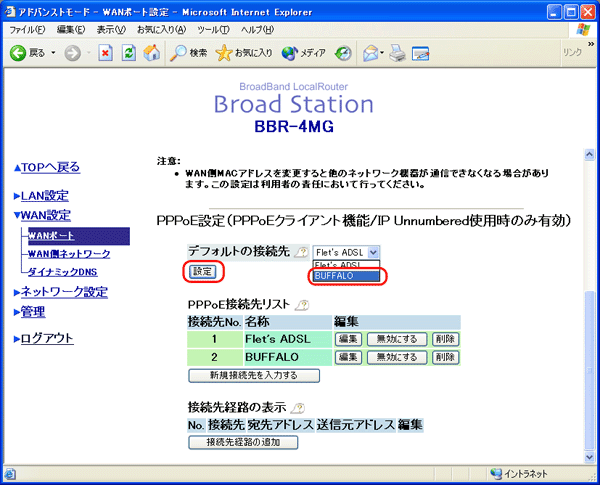
Task: Click the grayed Forward arrow button
Action: pyautogui.click(x=72, y=53)
